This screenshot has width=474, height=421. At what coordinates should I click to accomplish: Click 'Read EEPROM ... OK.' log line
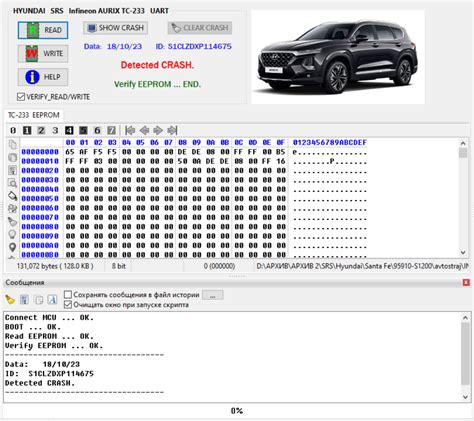coord(49,336)
